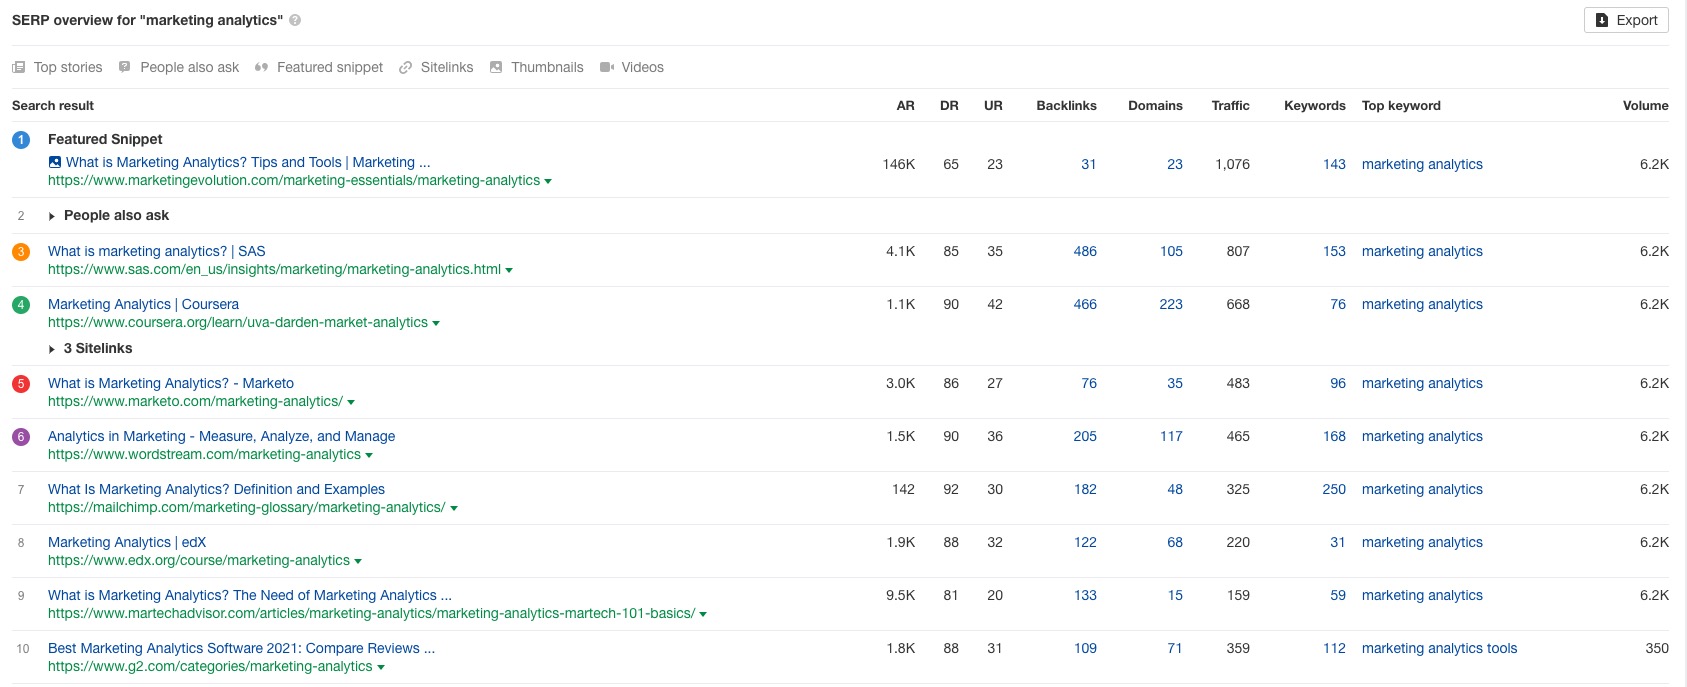
Task: Click the g2.com categories URL
Action: [x=210, y=666]
